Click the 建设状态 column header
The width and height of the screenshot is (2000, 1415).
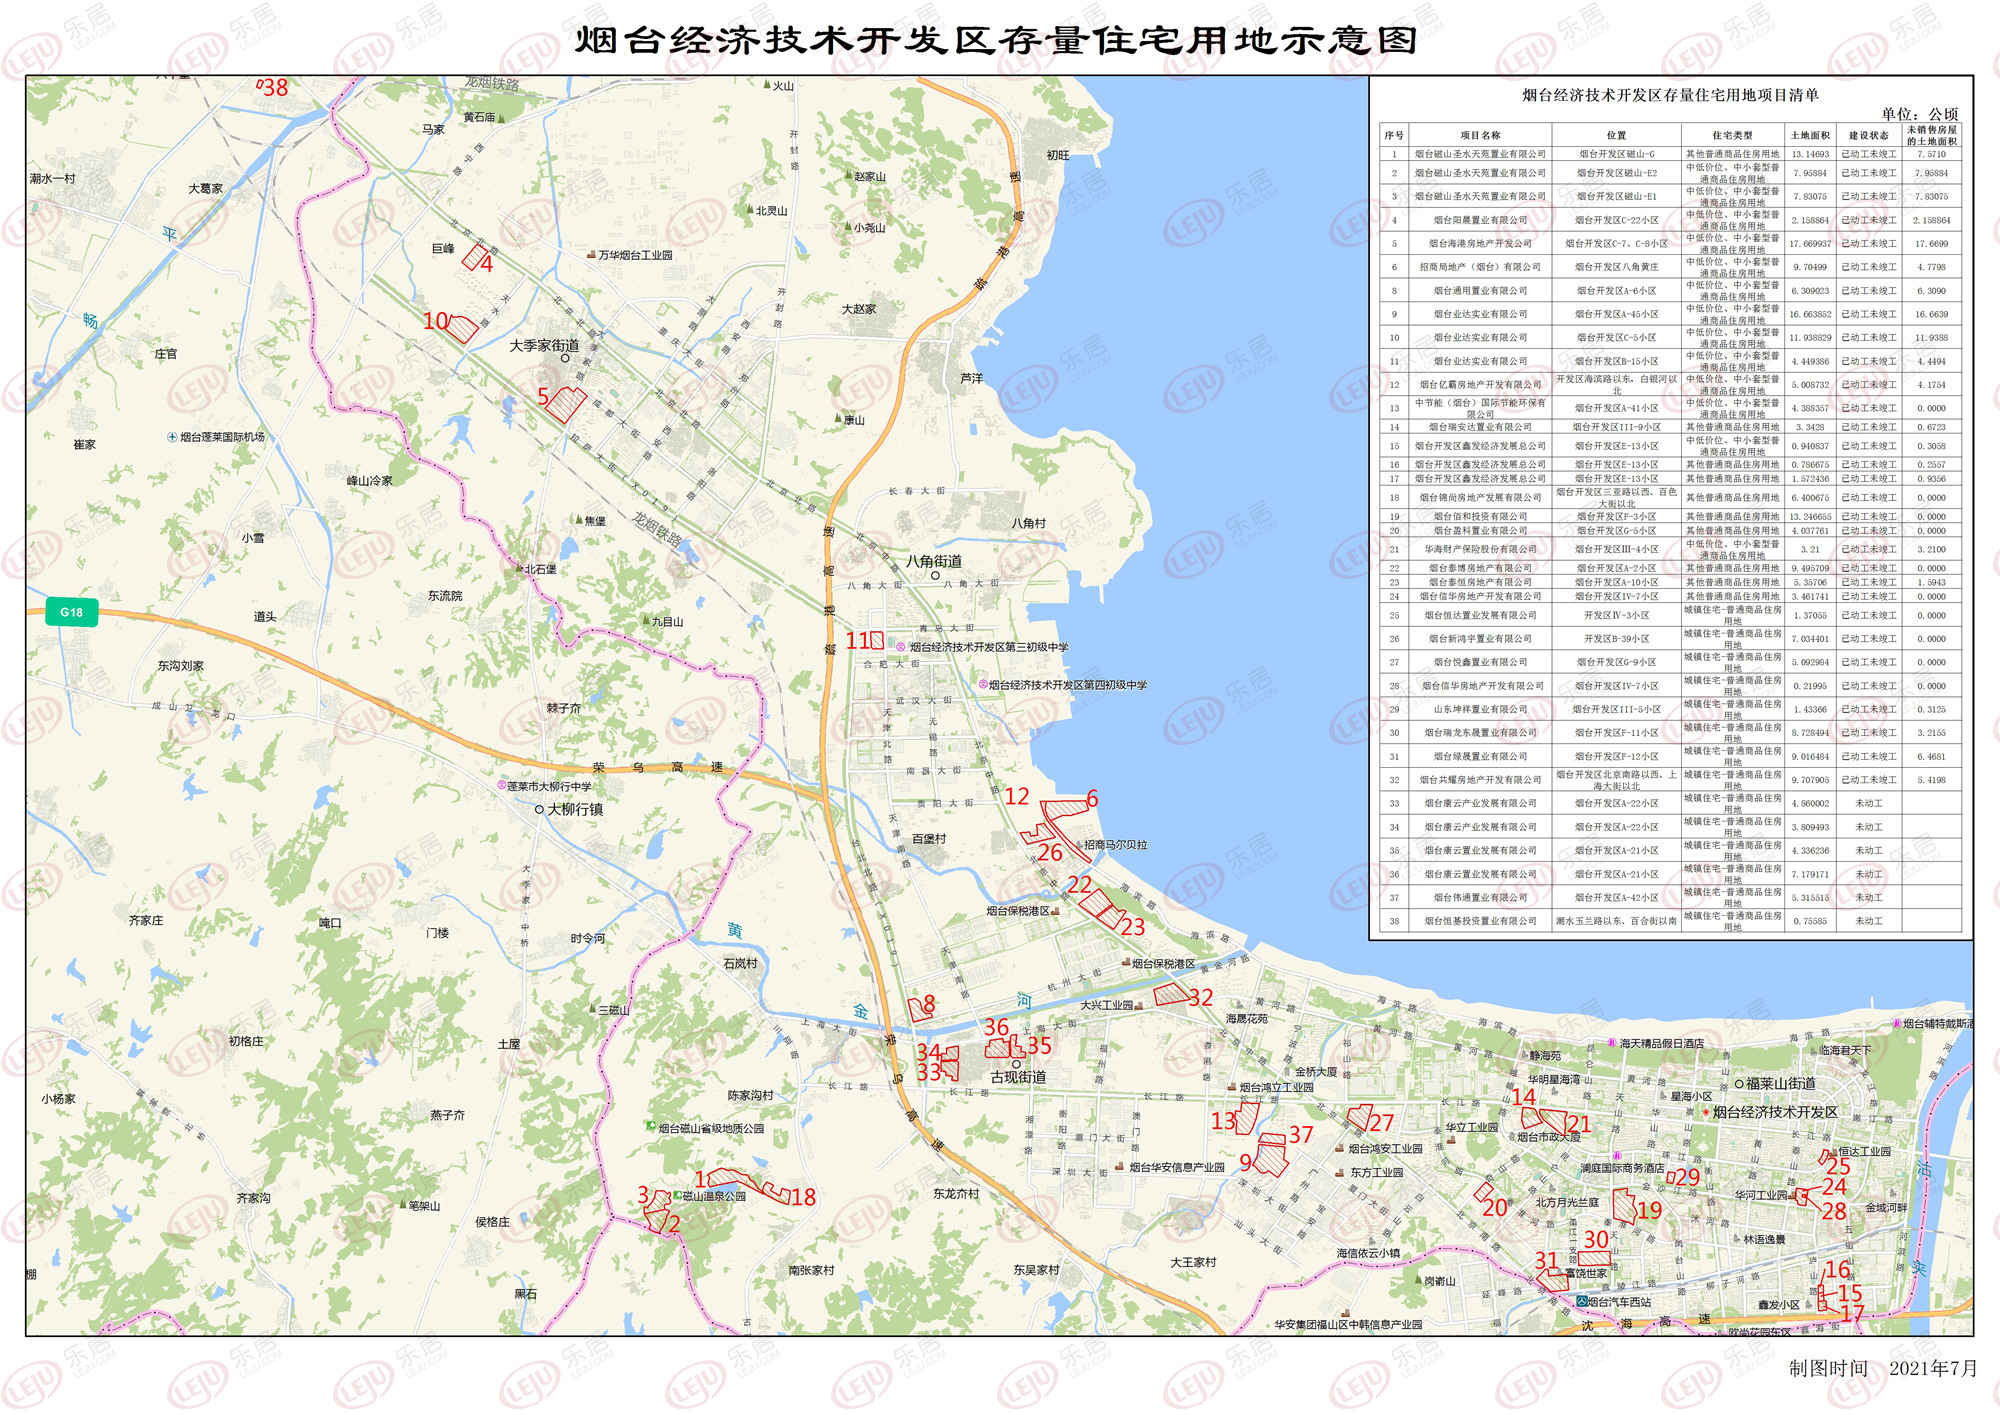click(x=1868, y=136)
